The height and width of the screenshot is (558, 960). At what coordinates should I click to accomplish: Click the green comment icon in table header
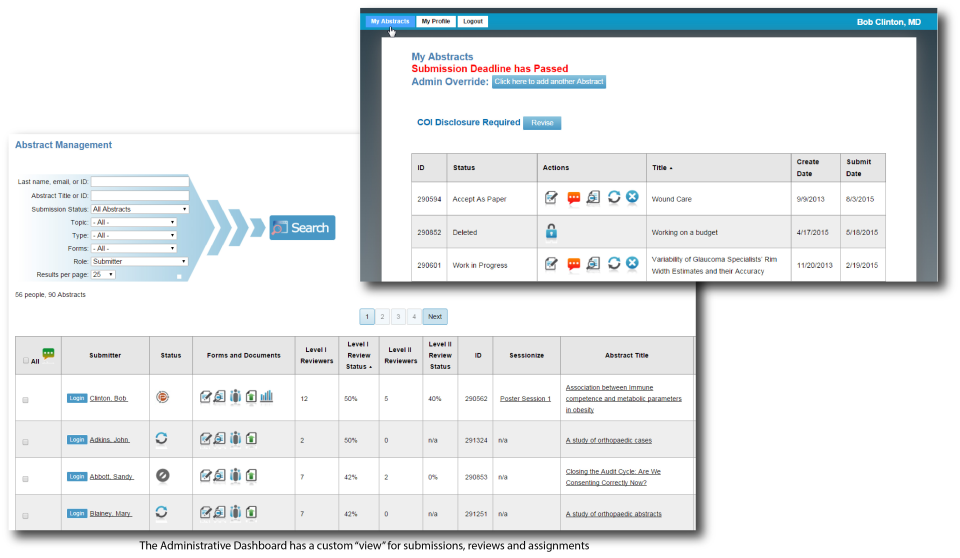pyautogui.click(x=48, y=353)
